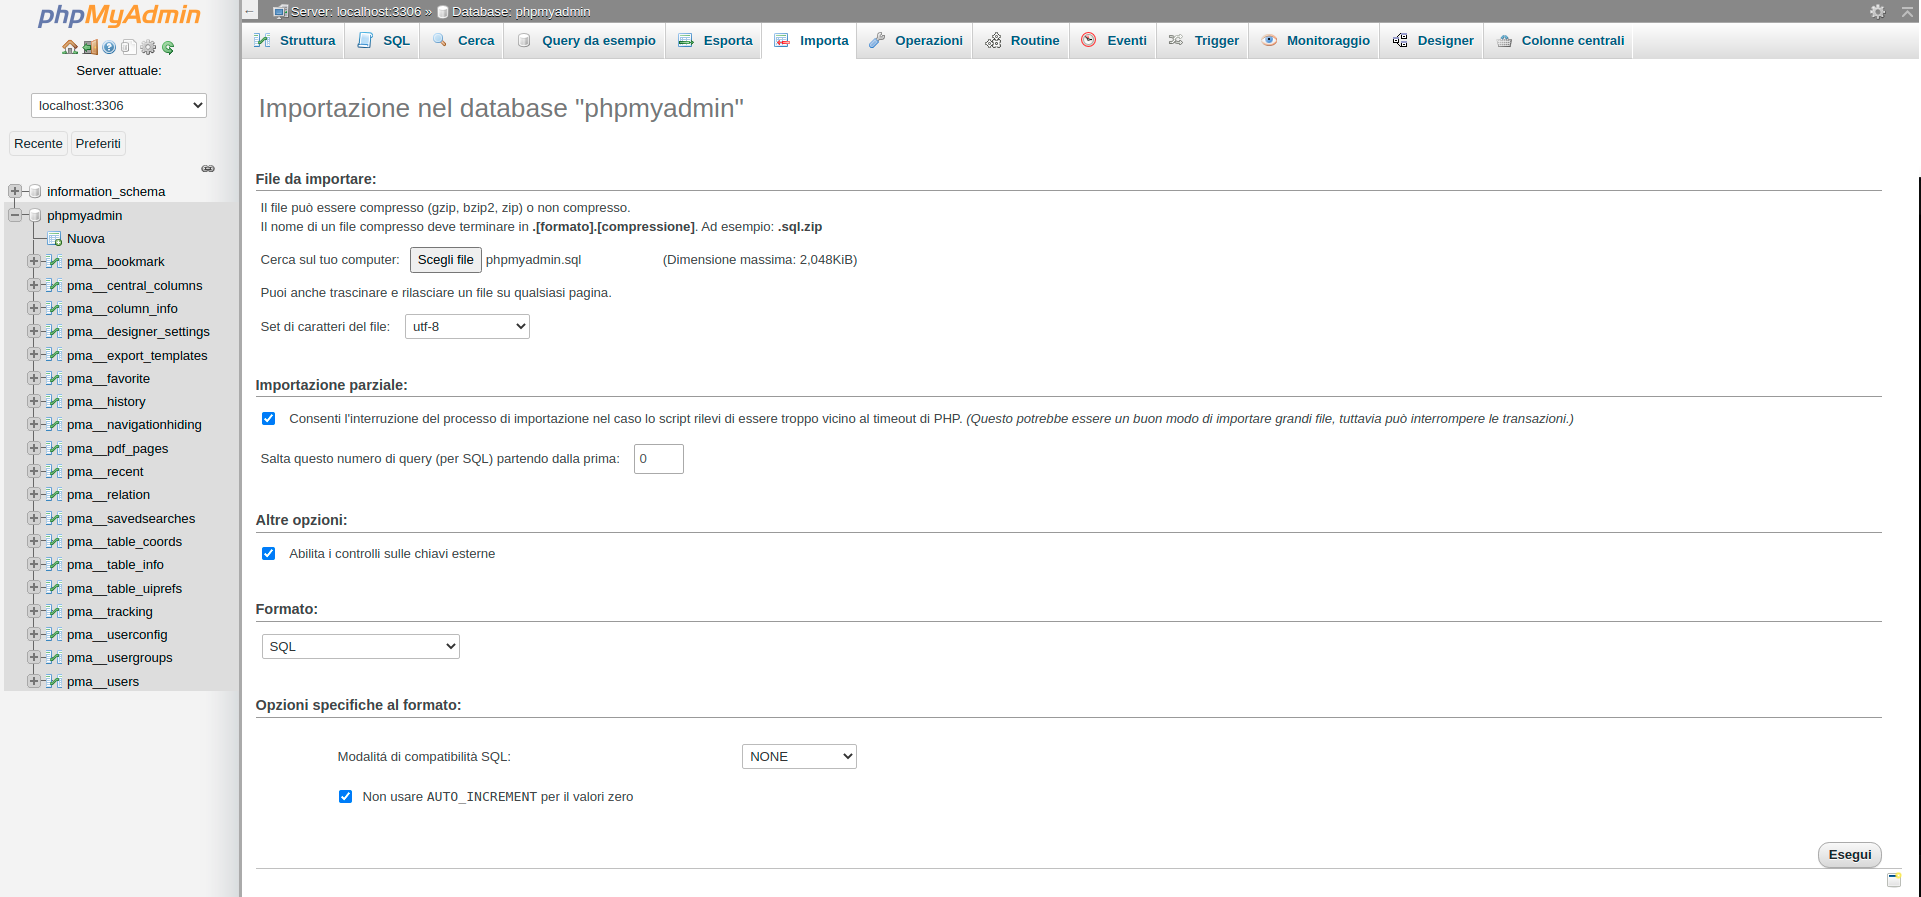Open the Trigger tab
1921x897 pixels.
[1203, 40]
